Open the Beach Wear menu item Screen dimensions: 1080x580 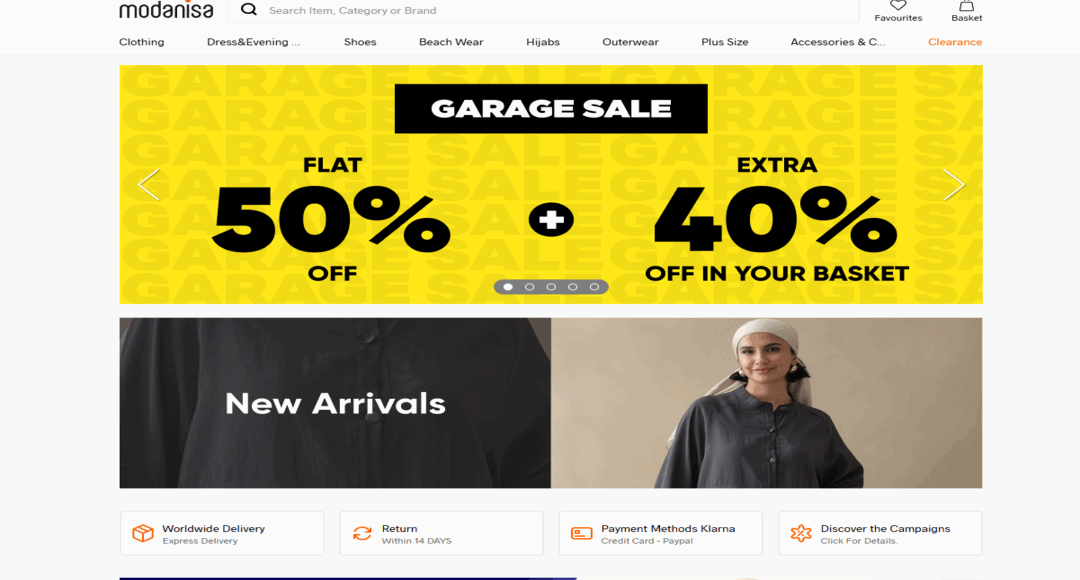click(451, 42)
